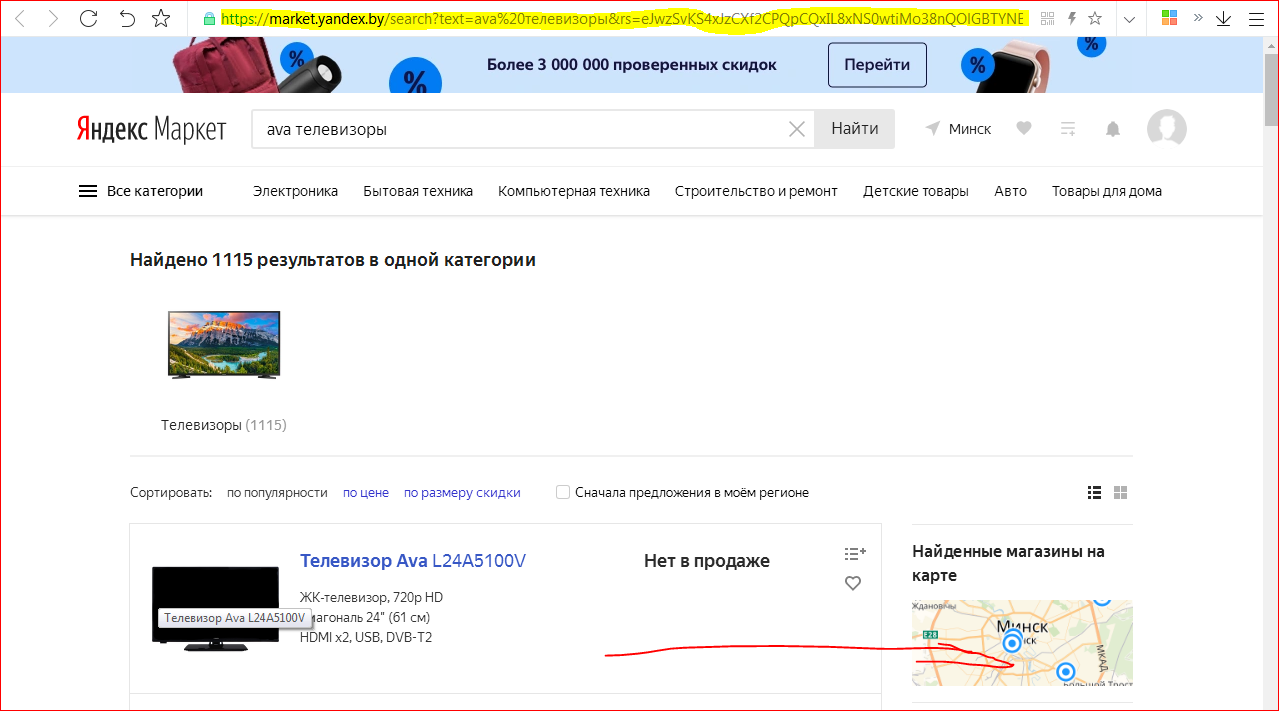Open the Электроника category
Image resolution: width=1279 pixels, height=711 pixels.
click(x=295, y=191)
